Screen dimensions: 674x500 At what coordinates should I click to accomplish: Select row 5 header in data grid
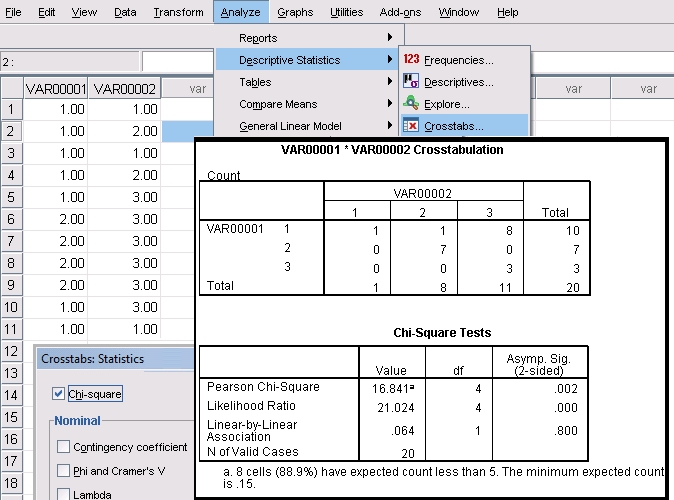pyautogui.click(x=12, y=197)
